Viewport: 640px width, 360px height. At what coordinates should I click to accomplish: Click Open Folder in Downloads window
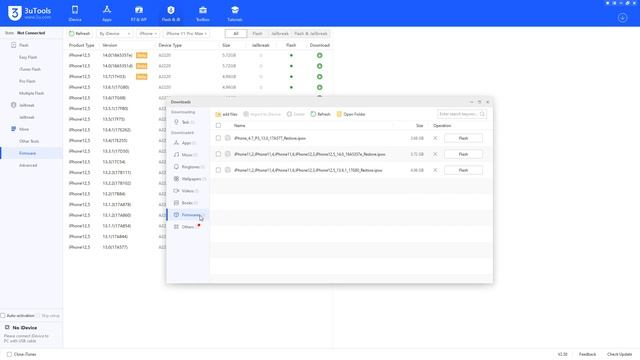pyautogui.click(x=351, y=114)
